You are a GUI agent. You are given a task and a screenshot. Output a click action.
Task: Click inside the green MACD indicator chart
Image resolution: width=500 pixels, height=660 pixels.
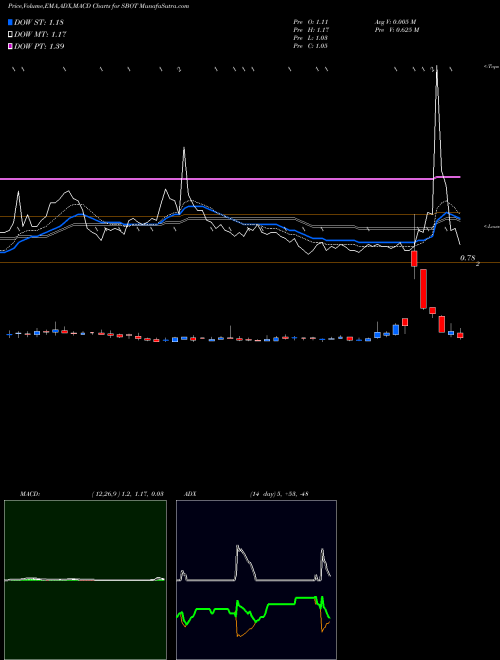[x=85, y=580]
